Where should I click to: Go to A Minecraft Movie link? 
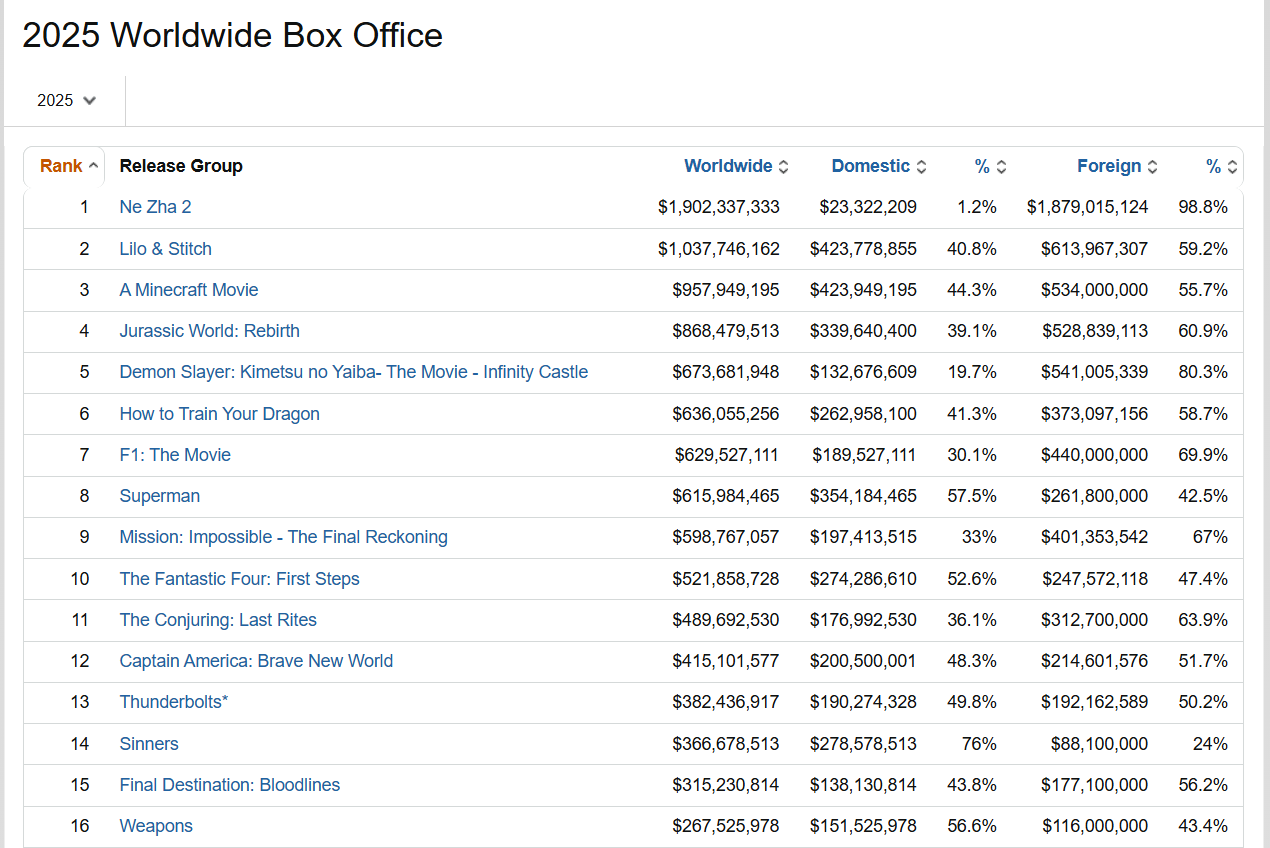188,290
